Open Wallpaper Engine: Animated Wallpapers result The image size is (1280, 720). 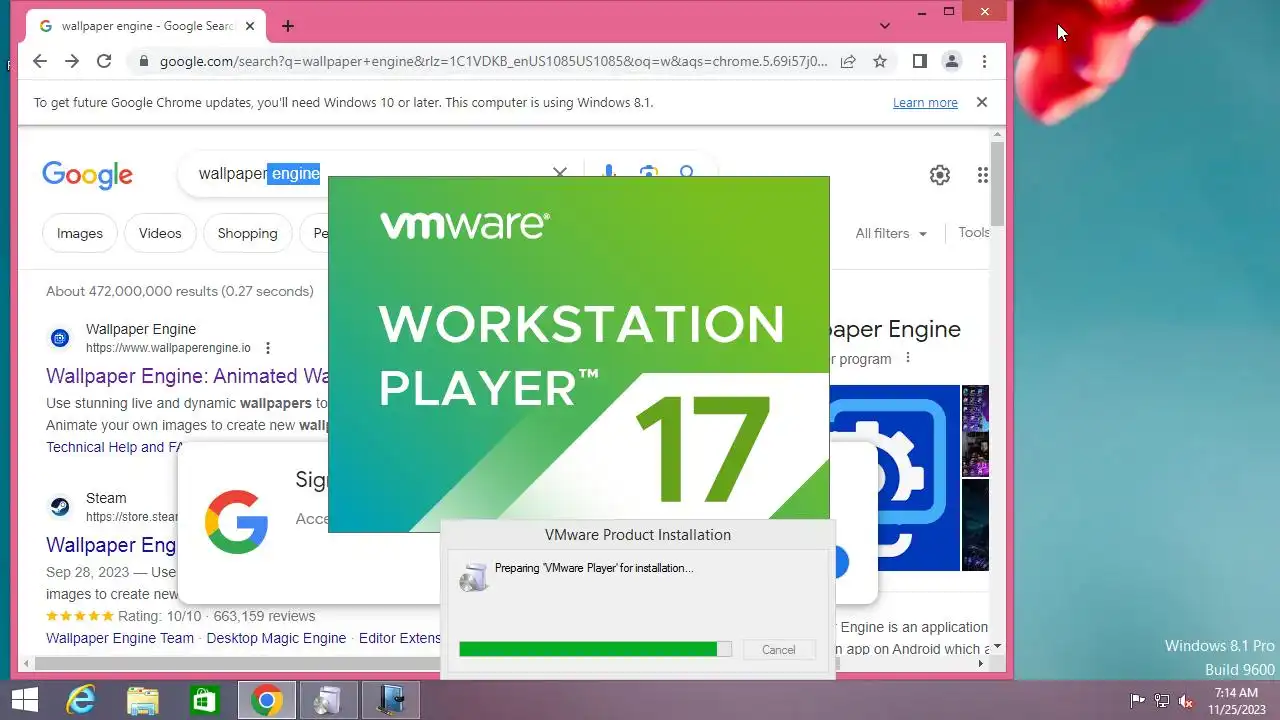tap(187, 376)
